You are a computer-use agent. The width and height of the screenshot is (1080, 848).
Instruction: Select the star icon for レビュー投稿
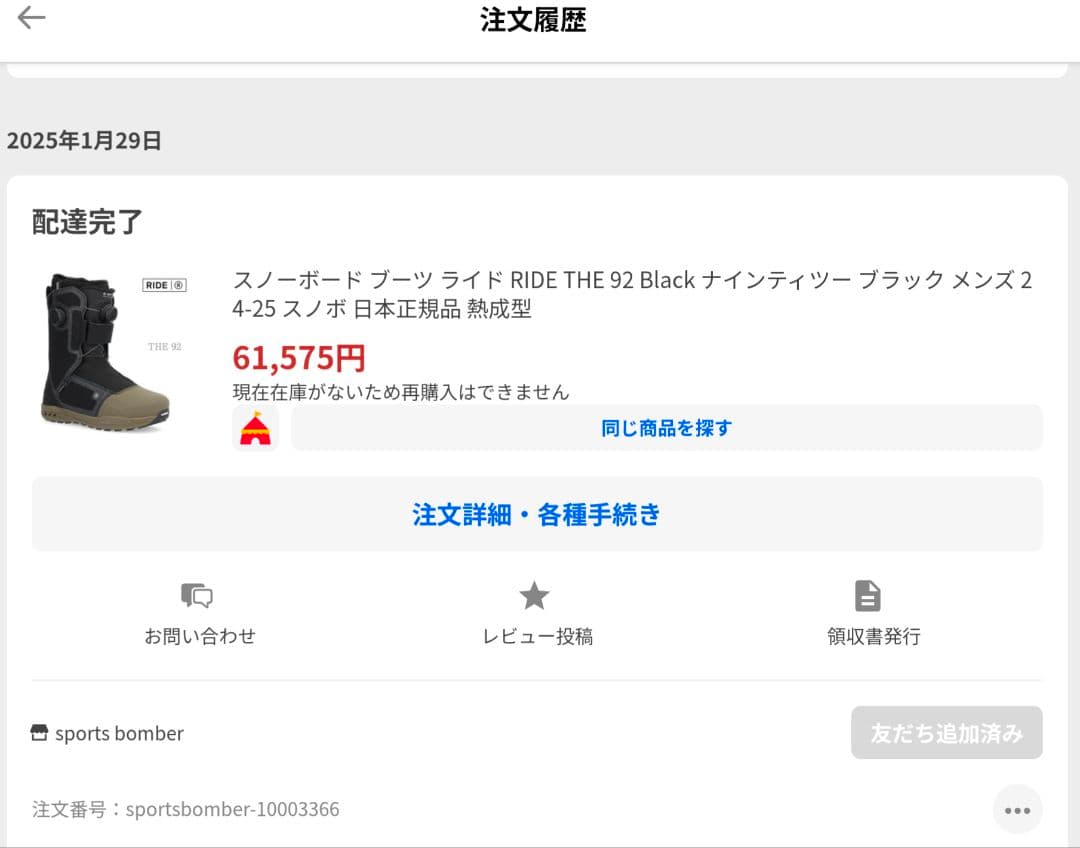tap(534, 595)
